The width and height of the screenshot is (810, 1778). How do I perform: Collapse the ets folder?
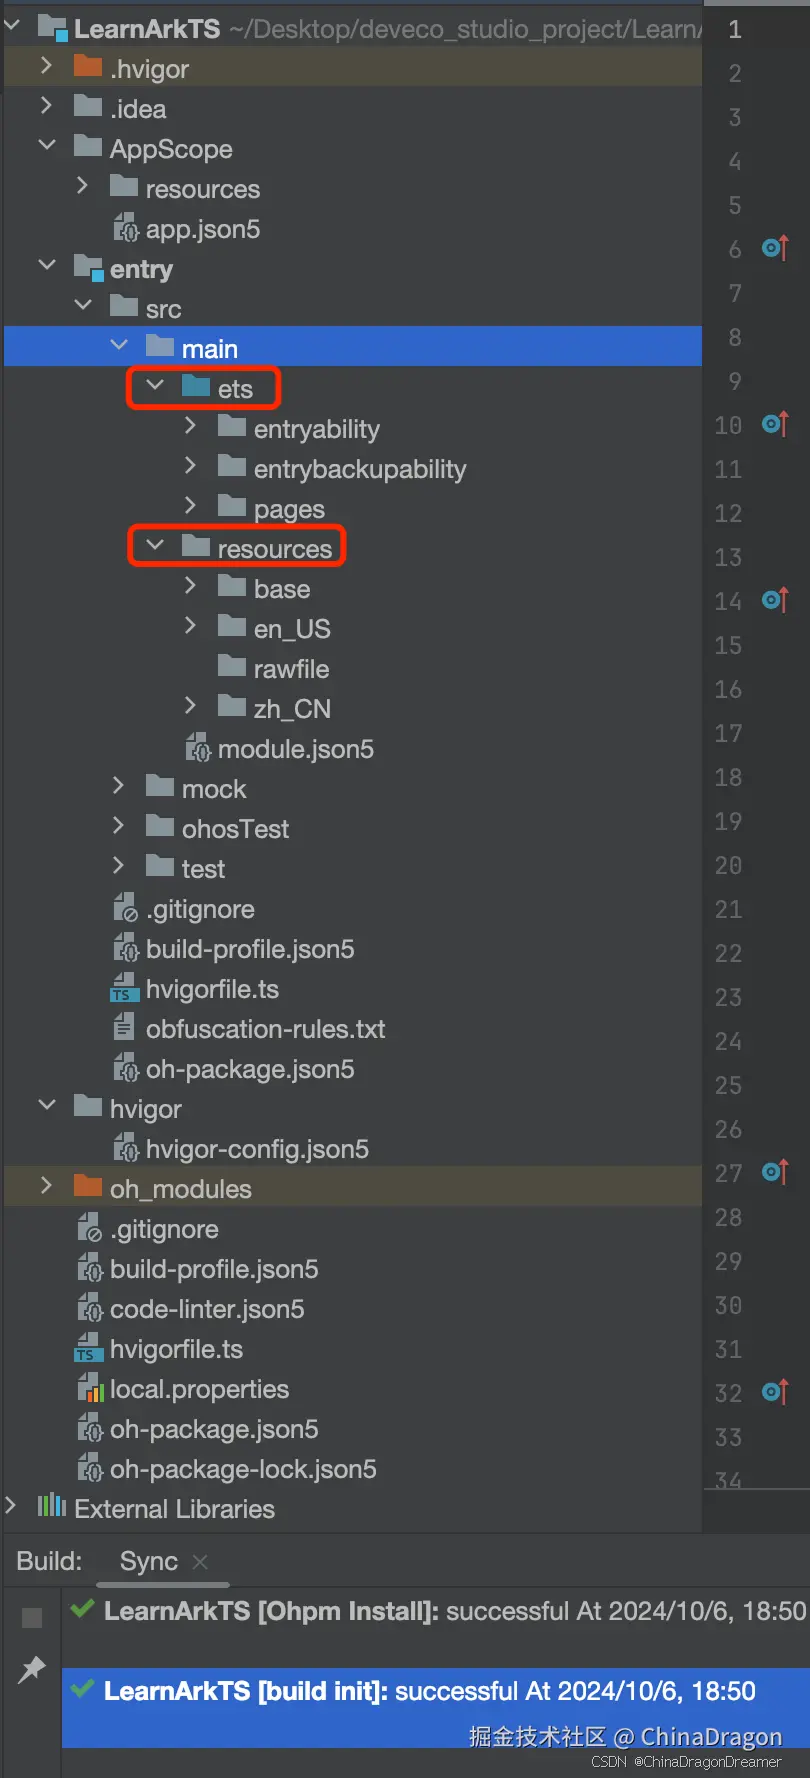pyautogui.click(x=155, y=385)
